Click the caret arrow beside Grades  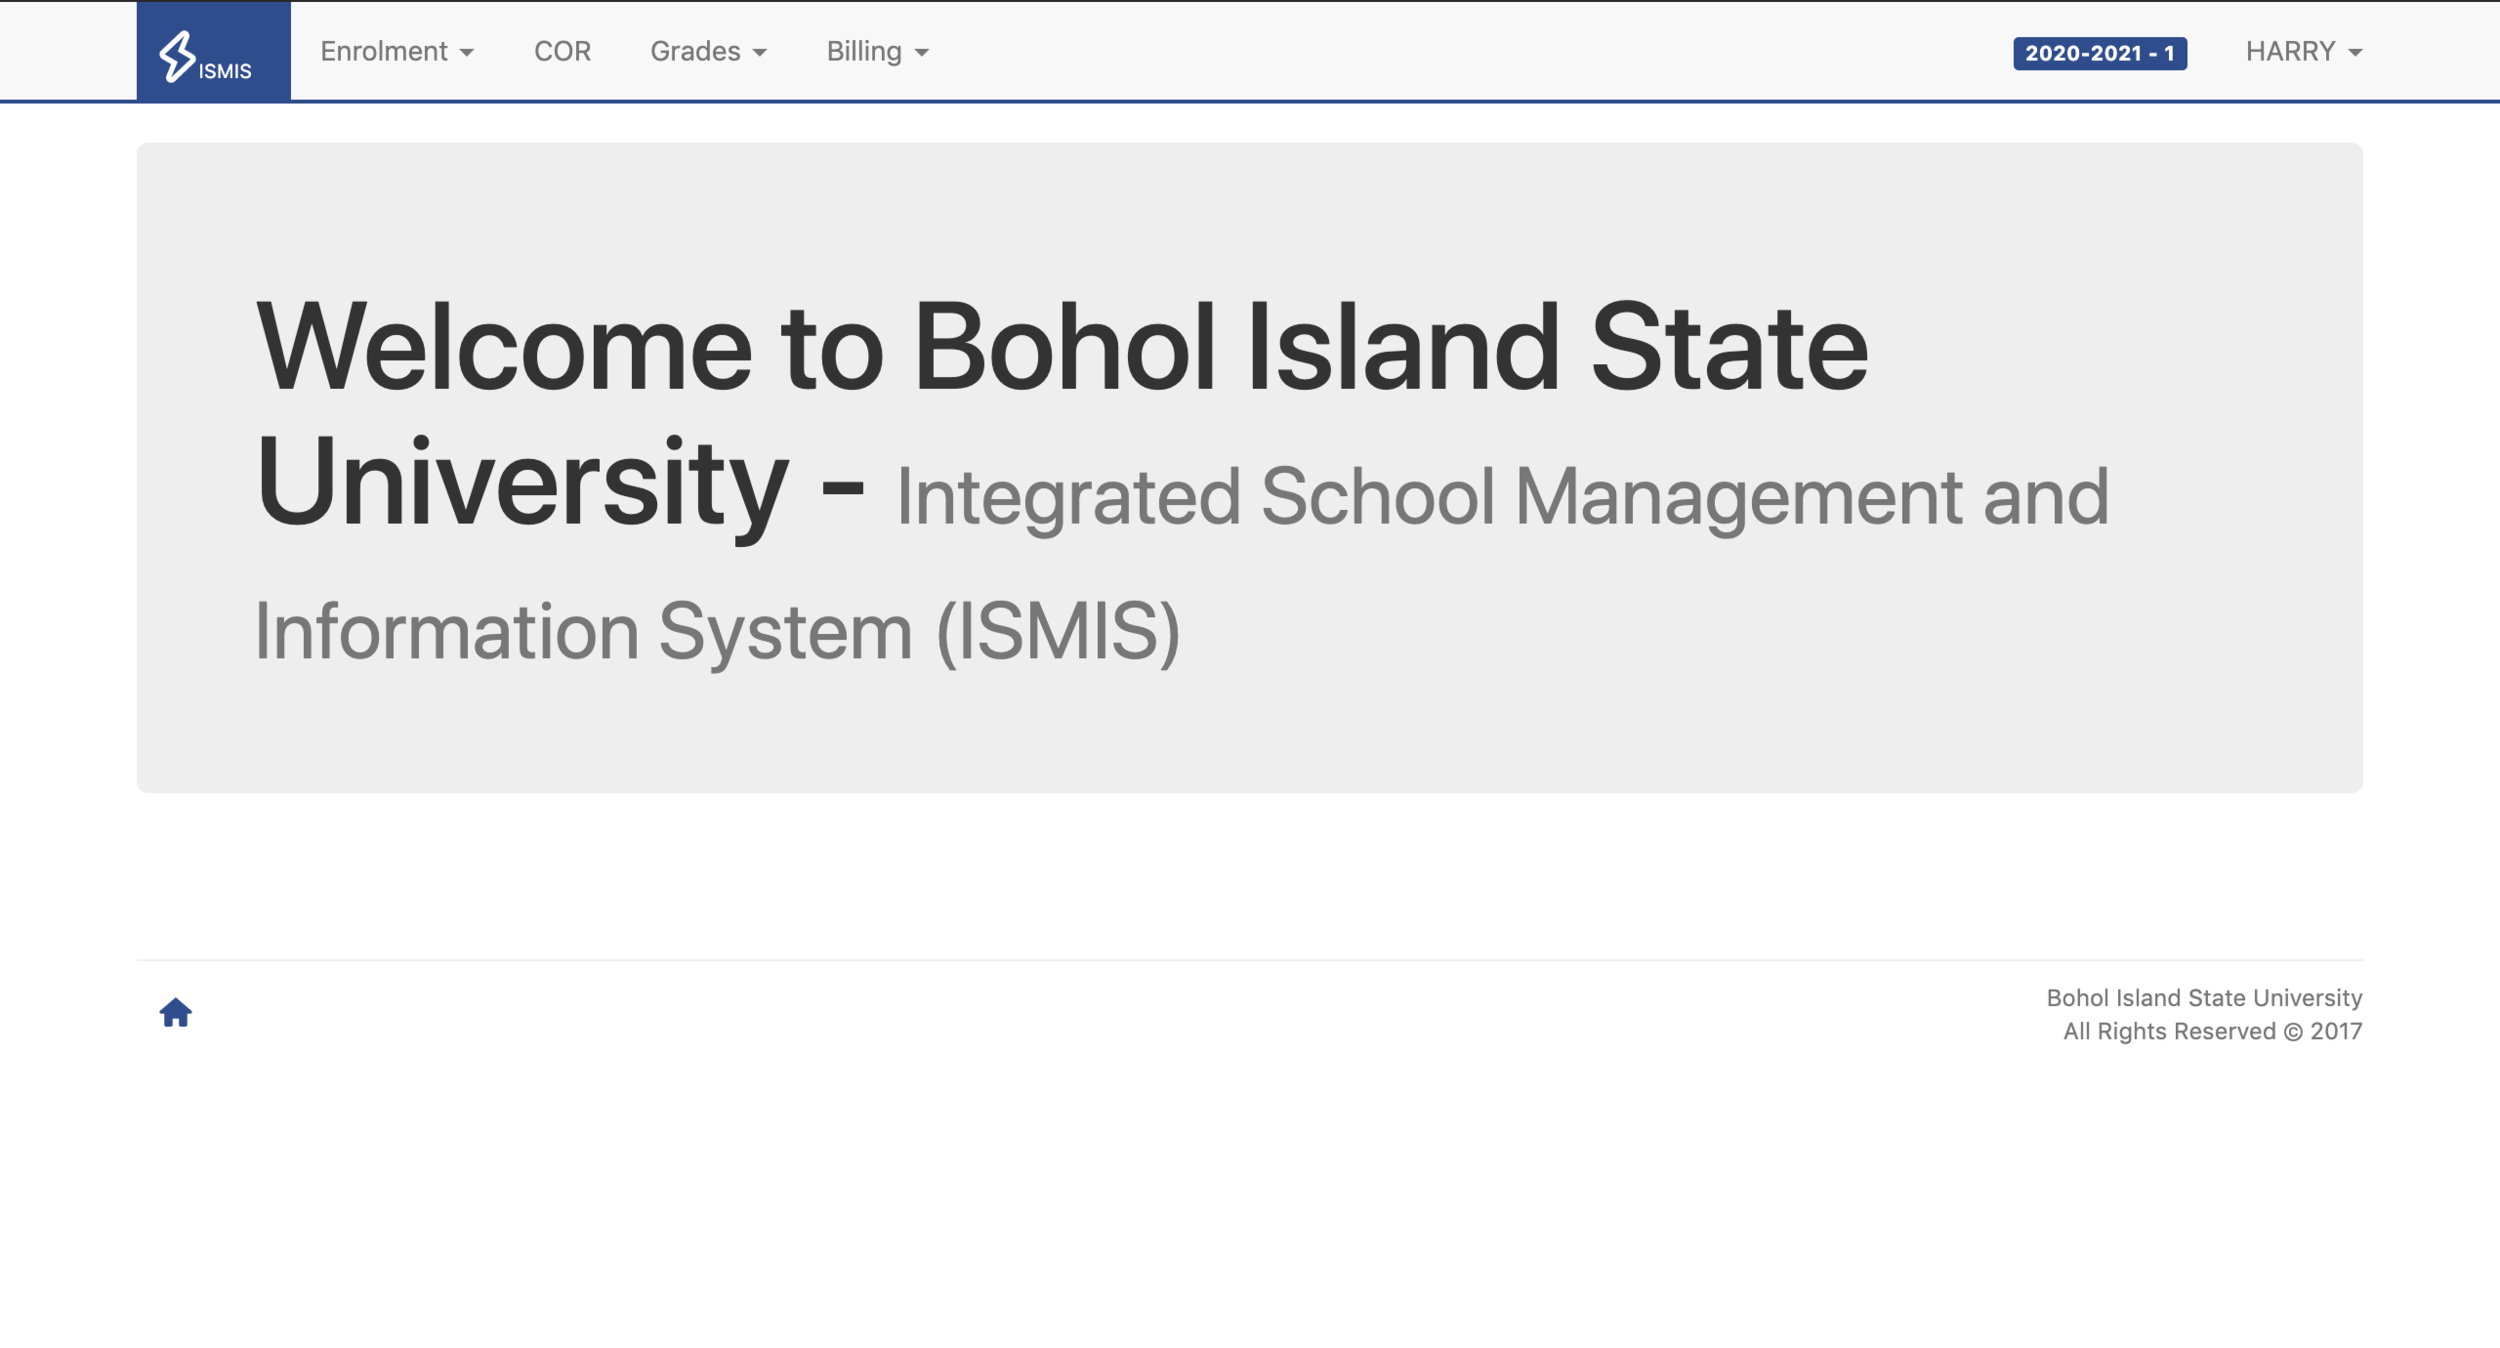[x=759, y=53]
